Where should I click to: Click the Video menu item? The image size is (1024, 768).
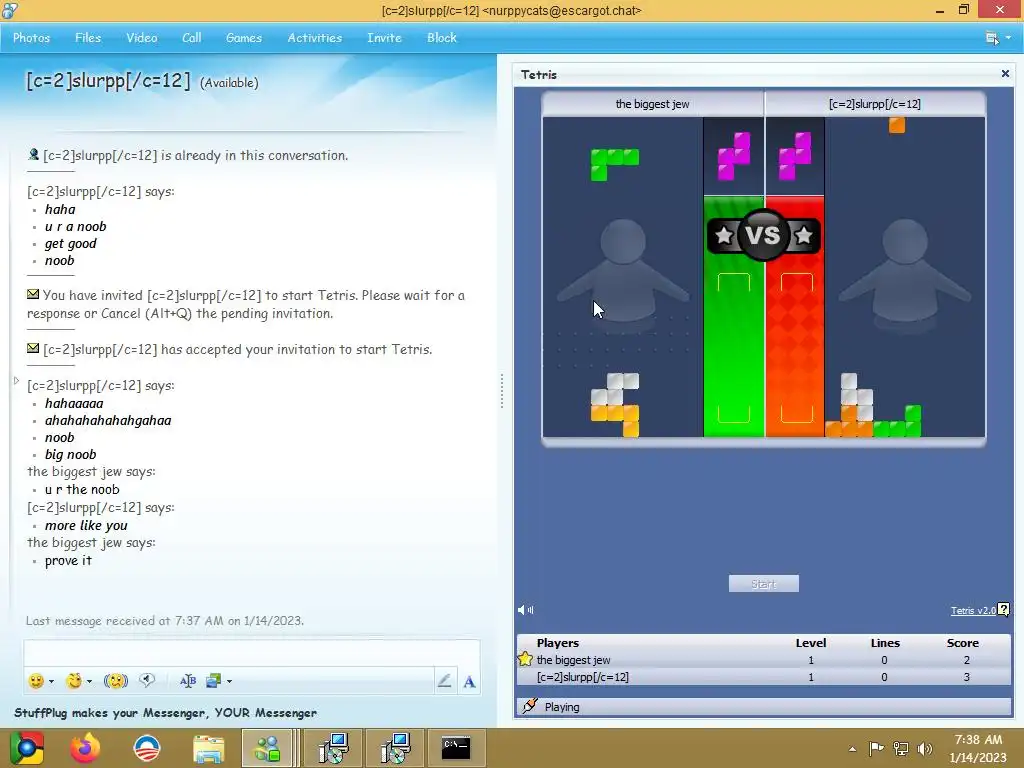pos(142,38)
